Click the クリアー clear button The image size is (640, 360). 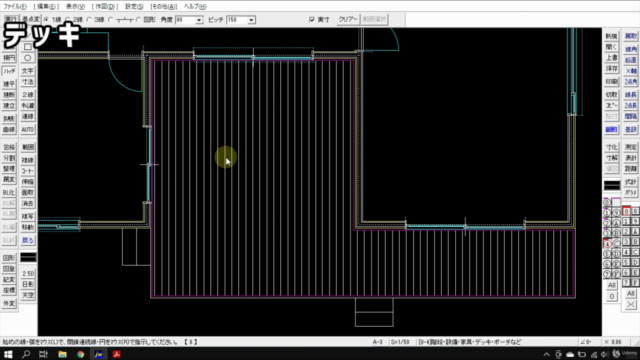coord(348,19)
